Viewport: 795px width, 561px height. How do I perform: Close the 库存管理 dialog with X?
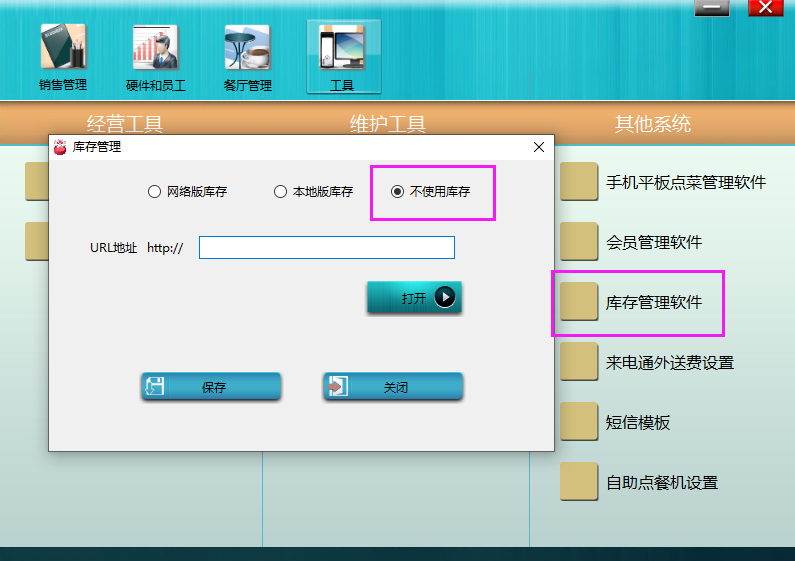point(539,147)
